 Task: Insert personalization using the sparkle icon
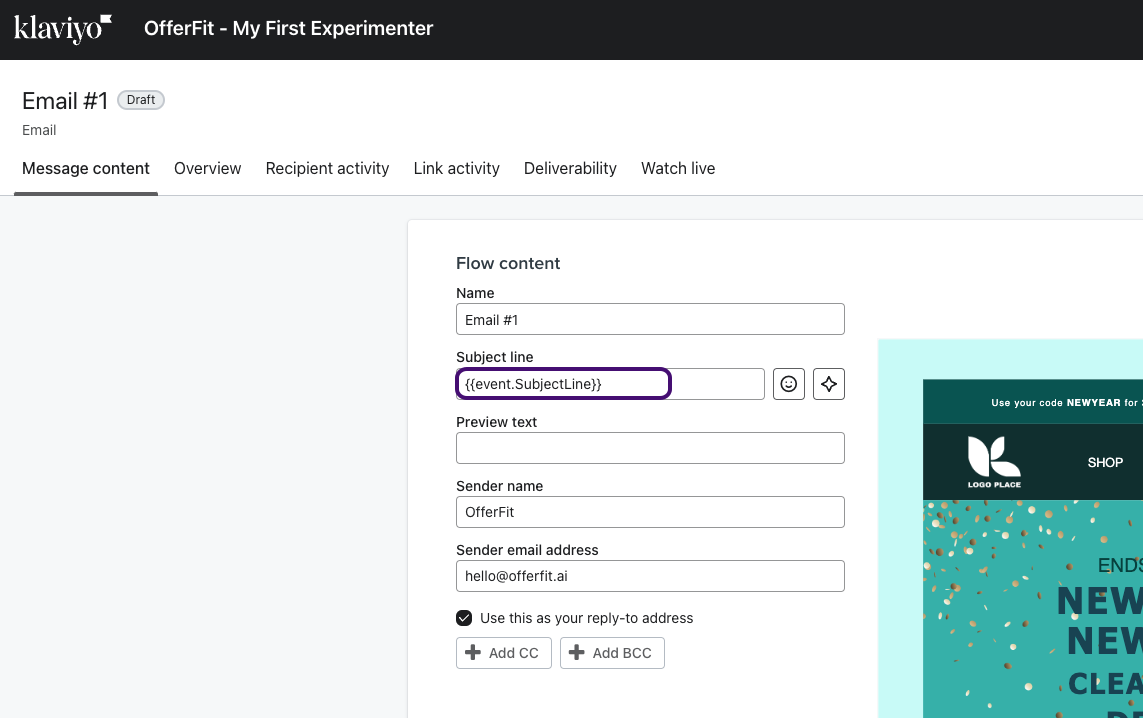click(x=828, y=383)
